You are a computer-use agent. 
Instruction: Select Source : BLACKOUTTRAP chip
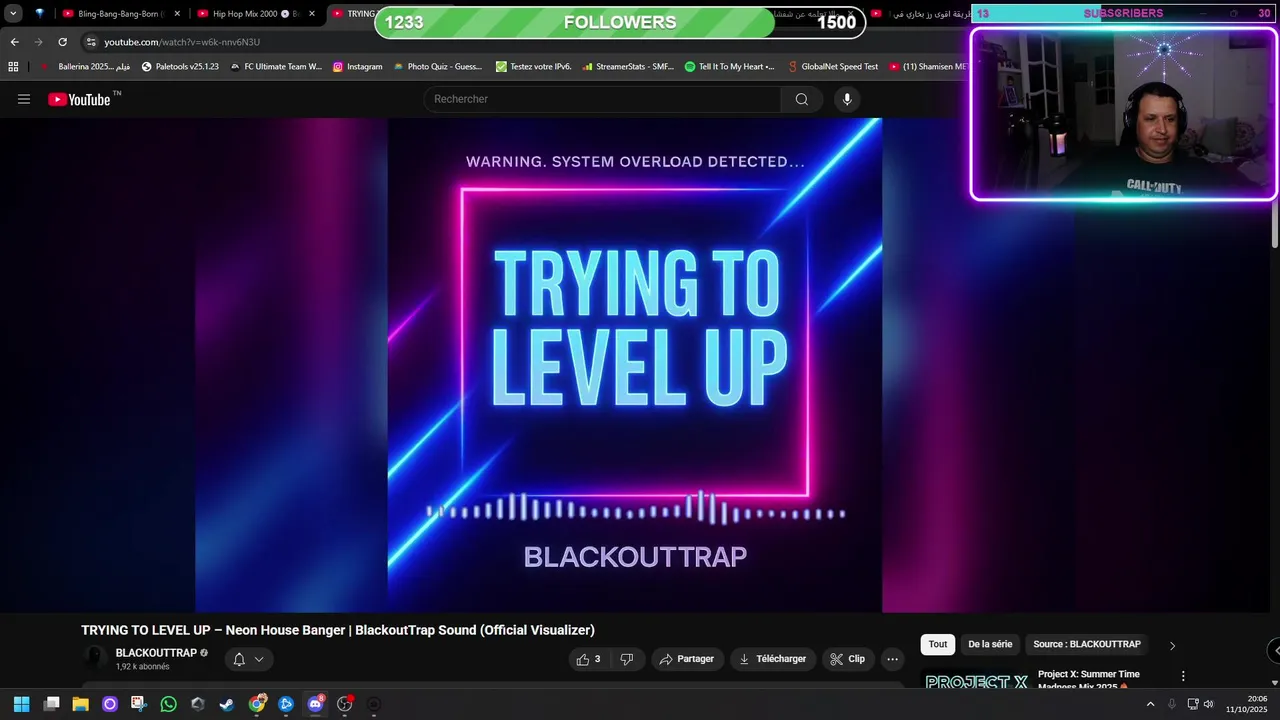1087,644
